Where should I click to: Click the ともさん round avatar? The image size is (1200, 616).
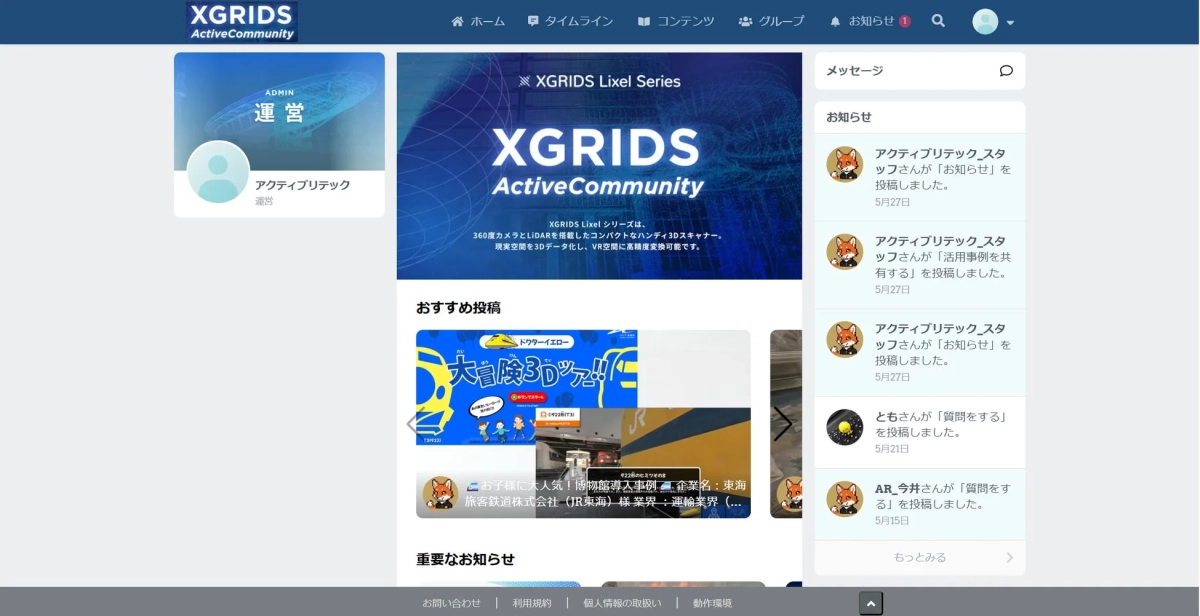click(x=845, y=427)
